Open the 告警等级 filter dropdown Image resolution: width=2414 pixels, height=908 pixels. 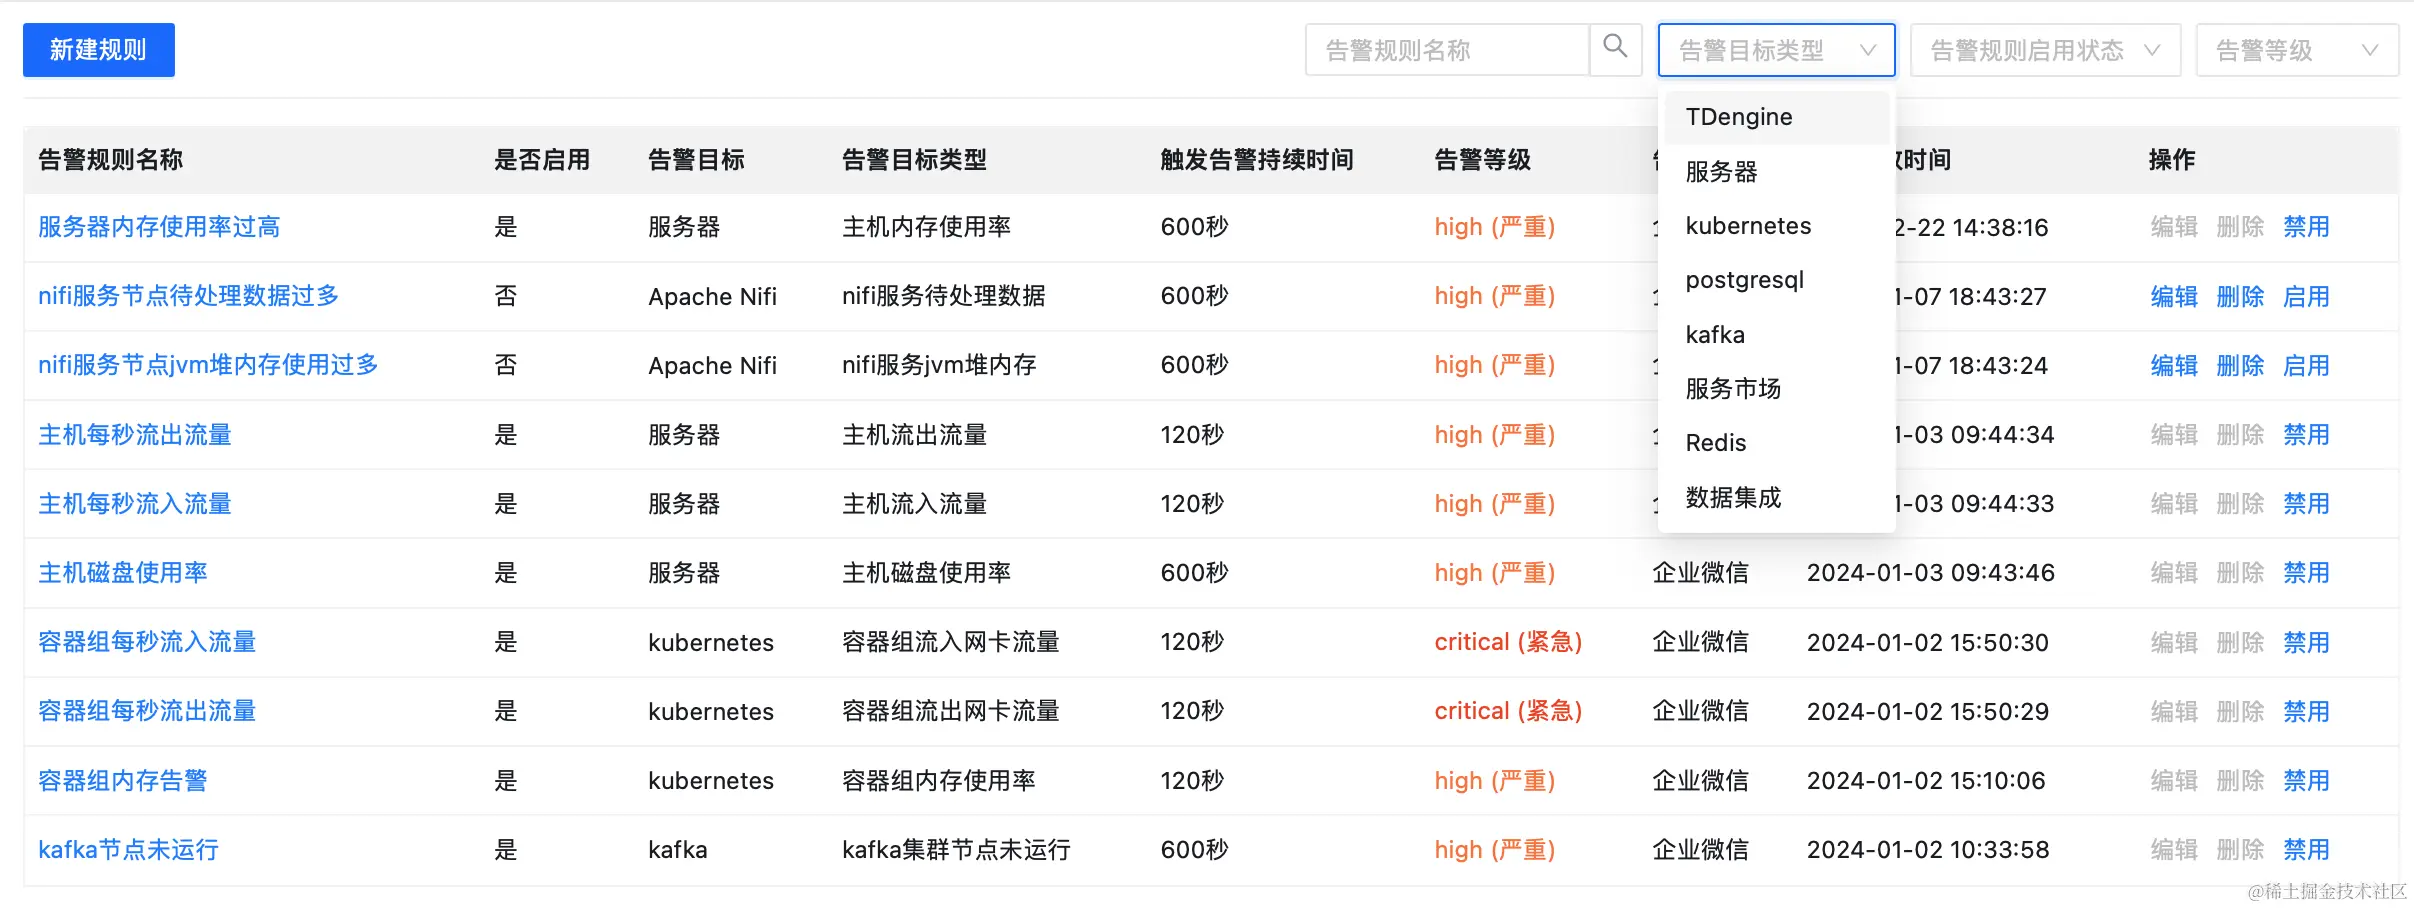[x=2295, y=50]
